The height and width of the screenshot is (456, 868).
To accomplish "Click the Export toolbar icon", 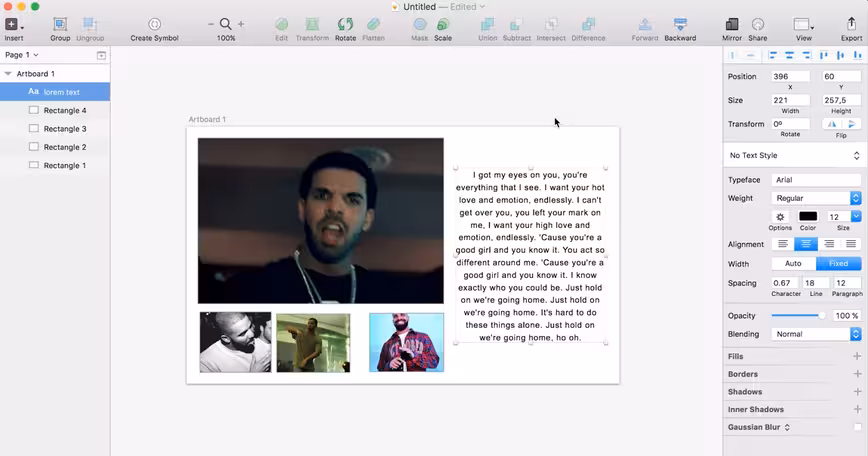I will [851, 24].
